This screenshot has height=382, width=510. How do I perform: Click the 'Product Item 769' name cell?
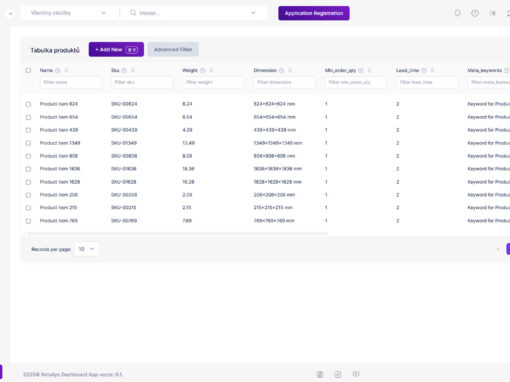(59, 221)
